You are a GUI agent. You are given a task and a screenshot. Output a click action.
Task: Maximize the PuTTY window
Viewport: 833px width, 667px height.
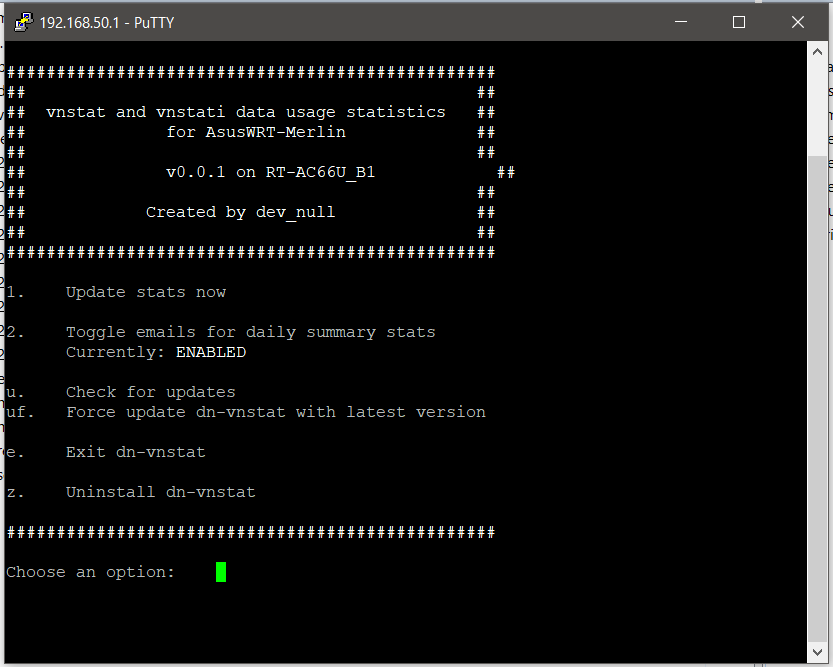coord(738,22)
